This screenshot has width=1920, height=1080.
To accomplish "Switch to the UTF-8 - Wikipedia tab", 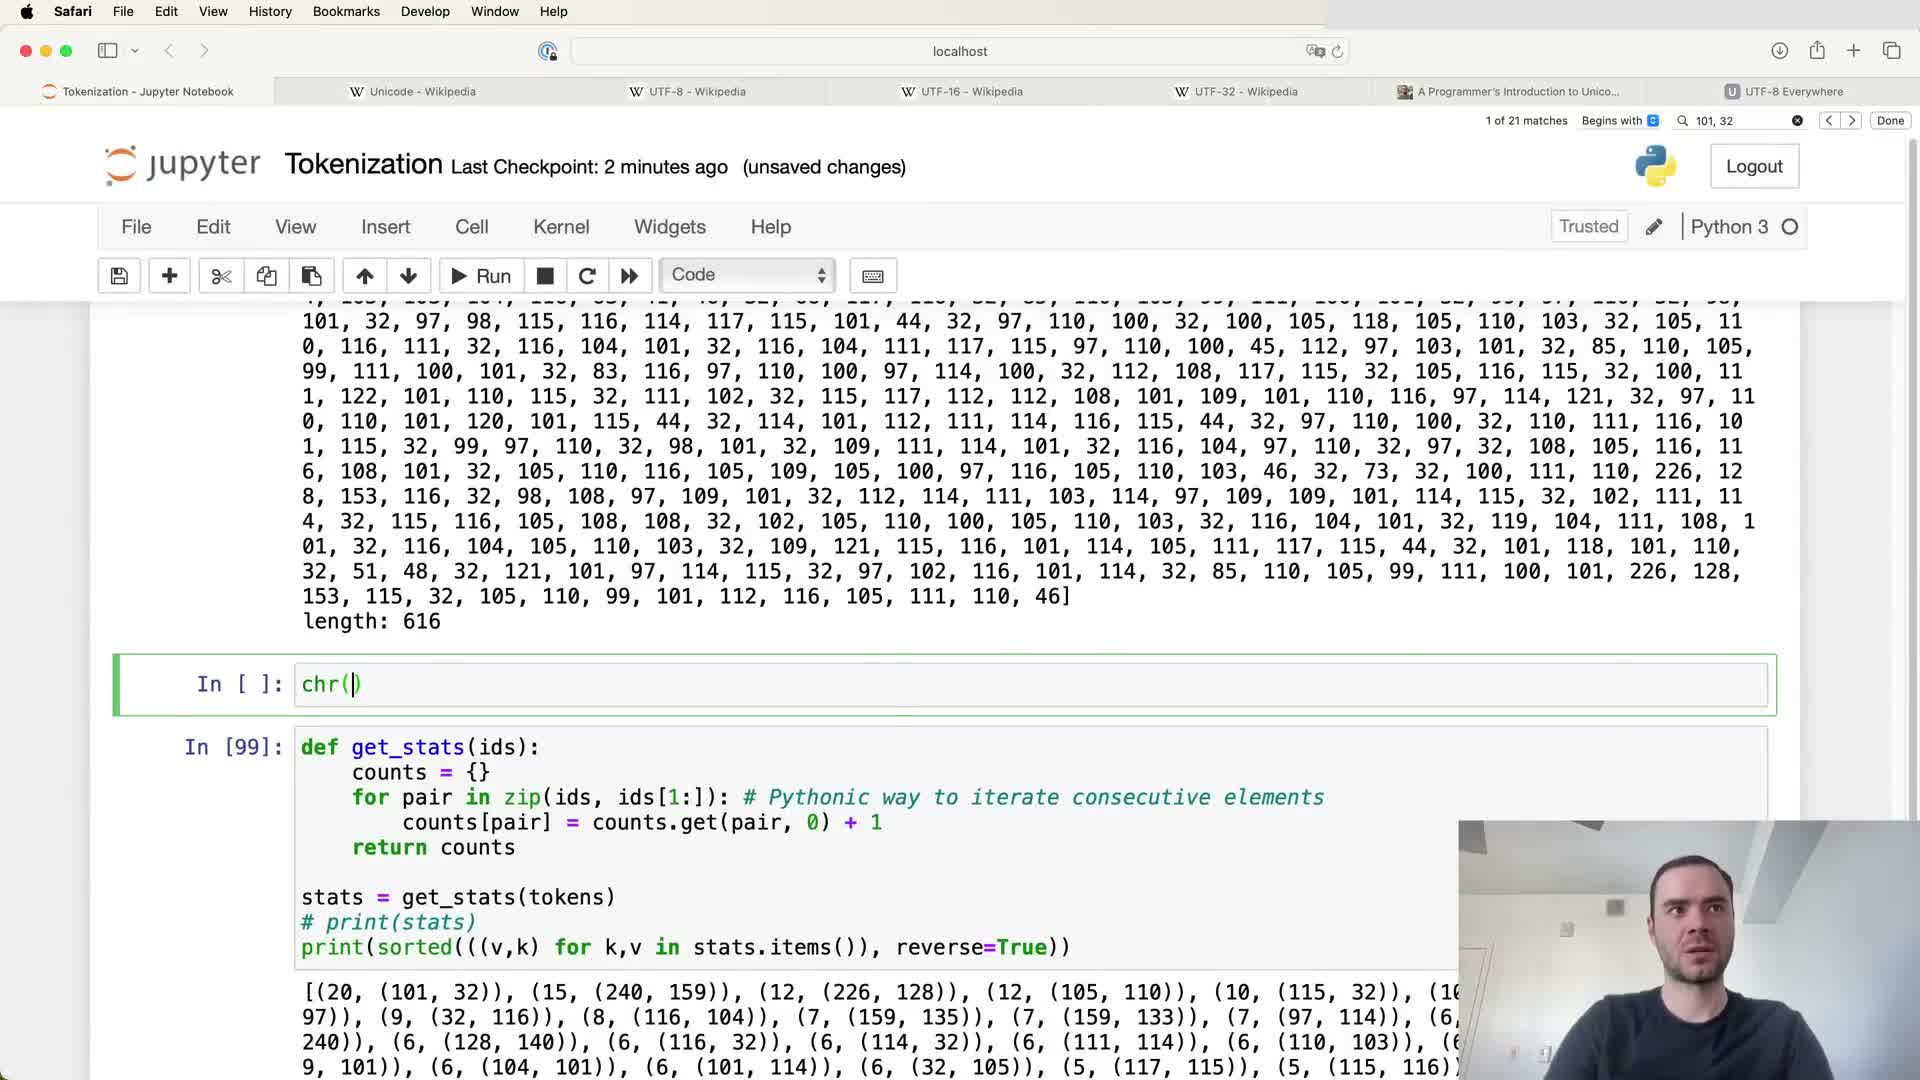I will point(697,92).
